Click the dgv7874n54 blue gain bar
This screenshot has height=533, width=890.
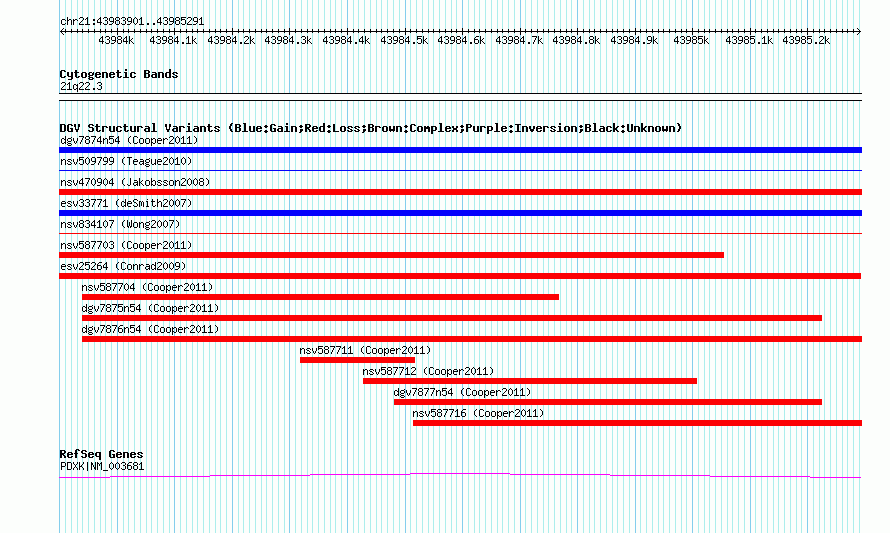tap(460, 150)
